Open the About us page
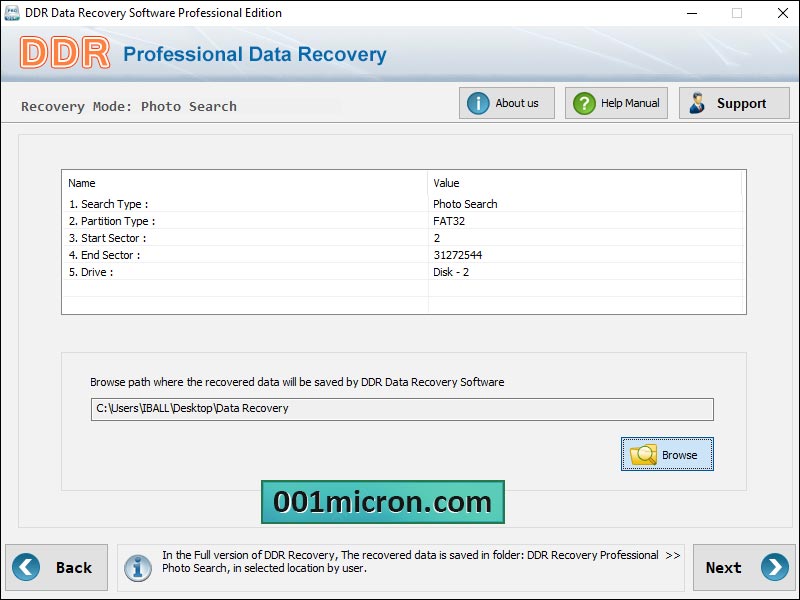 click(x=507, y=103)
